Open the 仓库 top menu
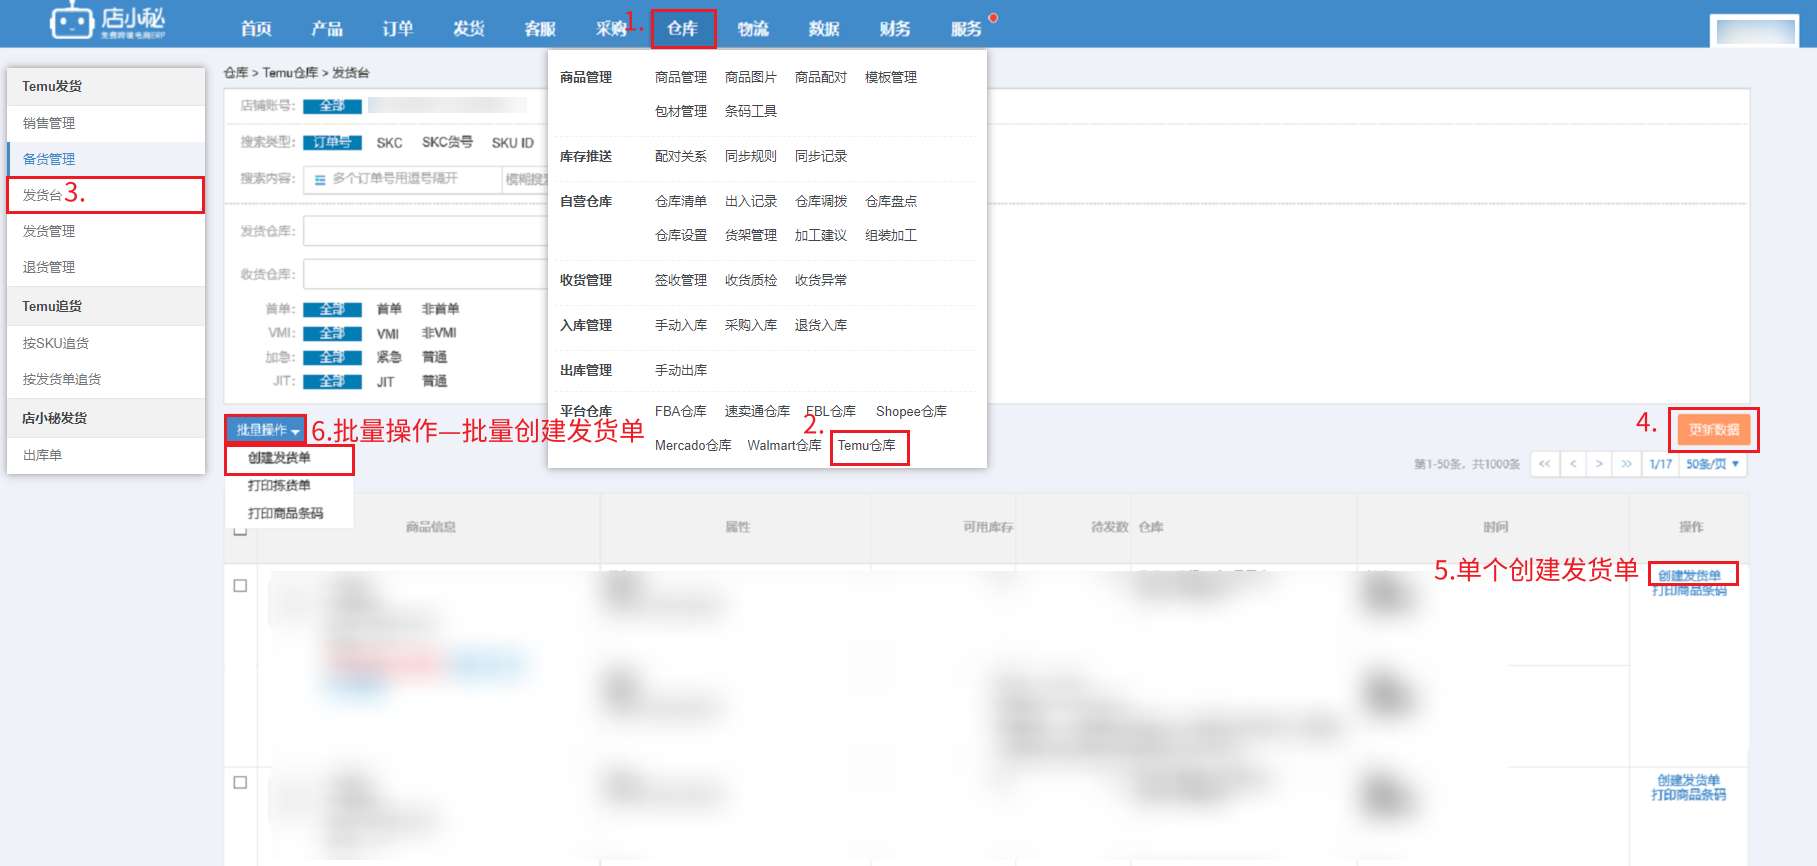 [683, 29]
